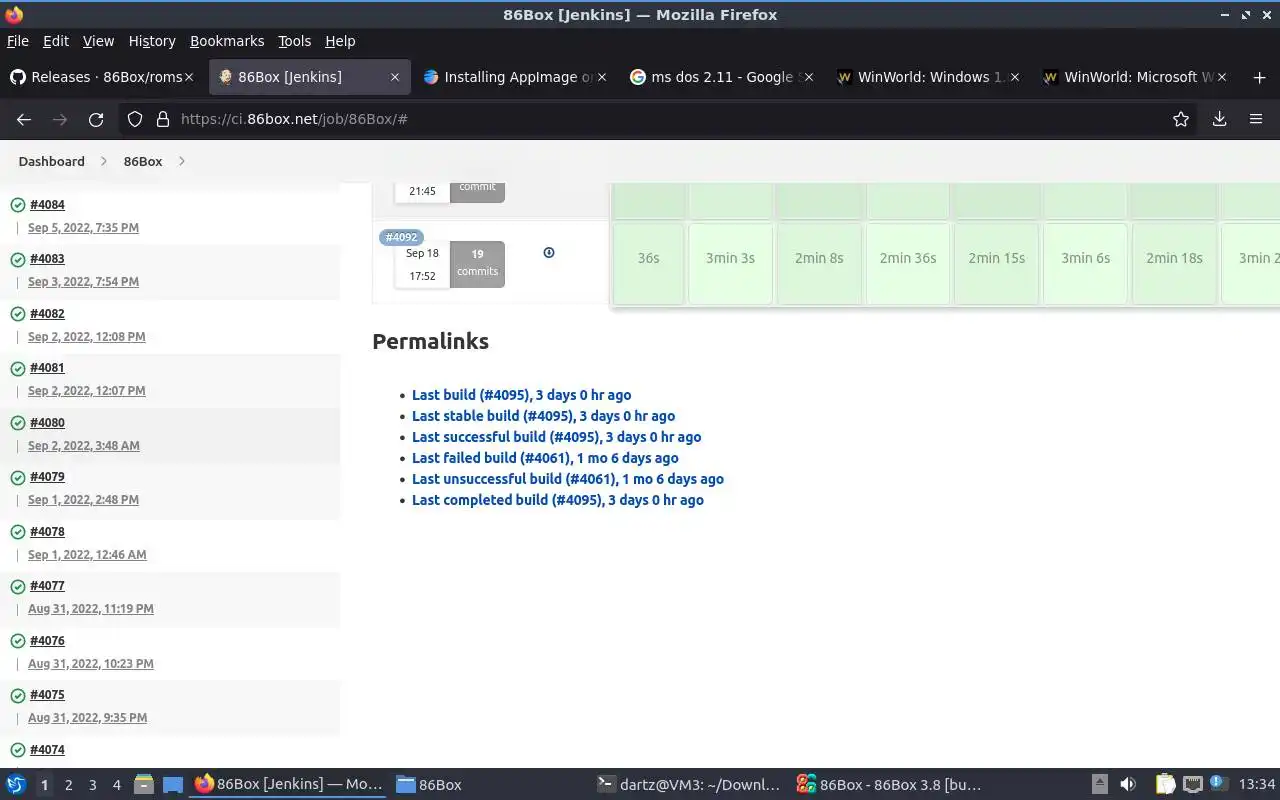The image size is (1280, 800).
Task: Click the success status icon for build #4080
Action: pos(17,423)
